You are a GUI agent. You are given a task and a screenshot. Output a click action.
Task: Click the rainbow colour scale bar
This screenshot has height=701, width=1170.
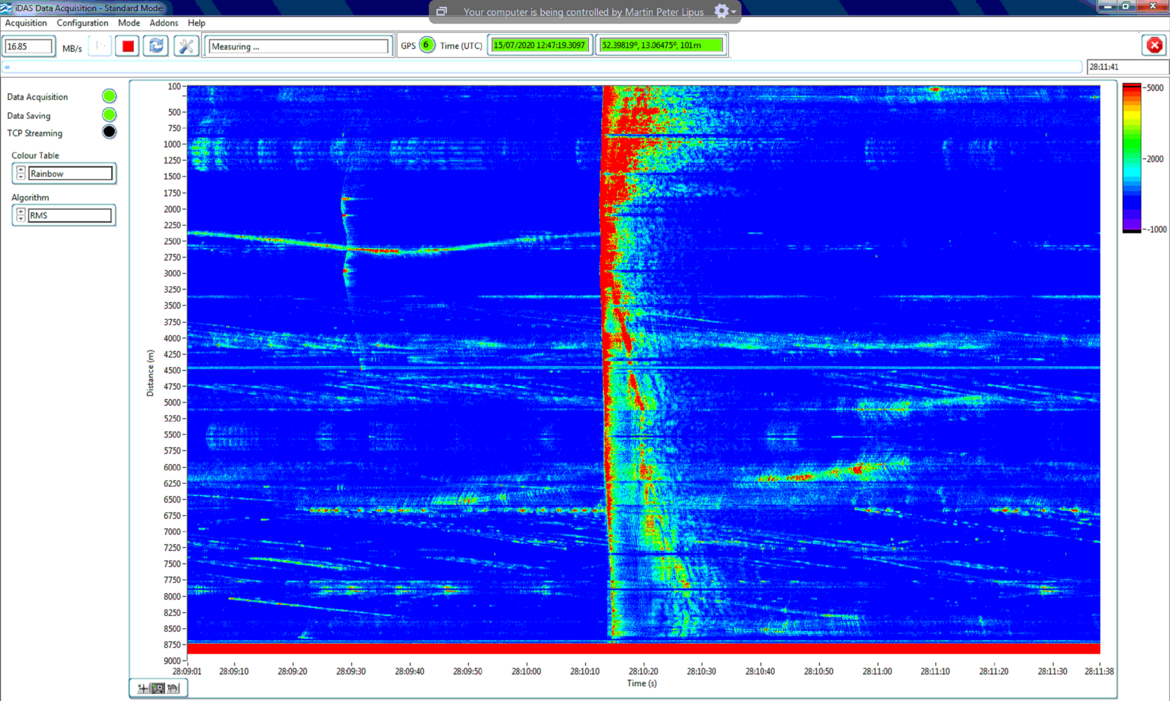(1131, 158)
